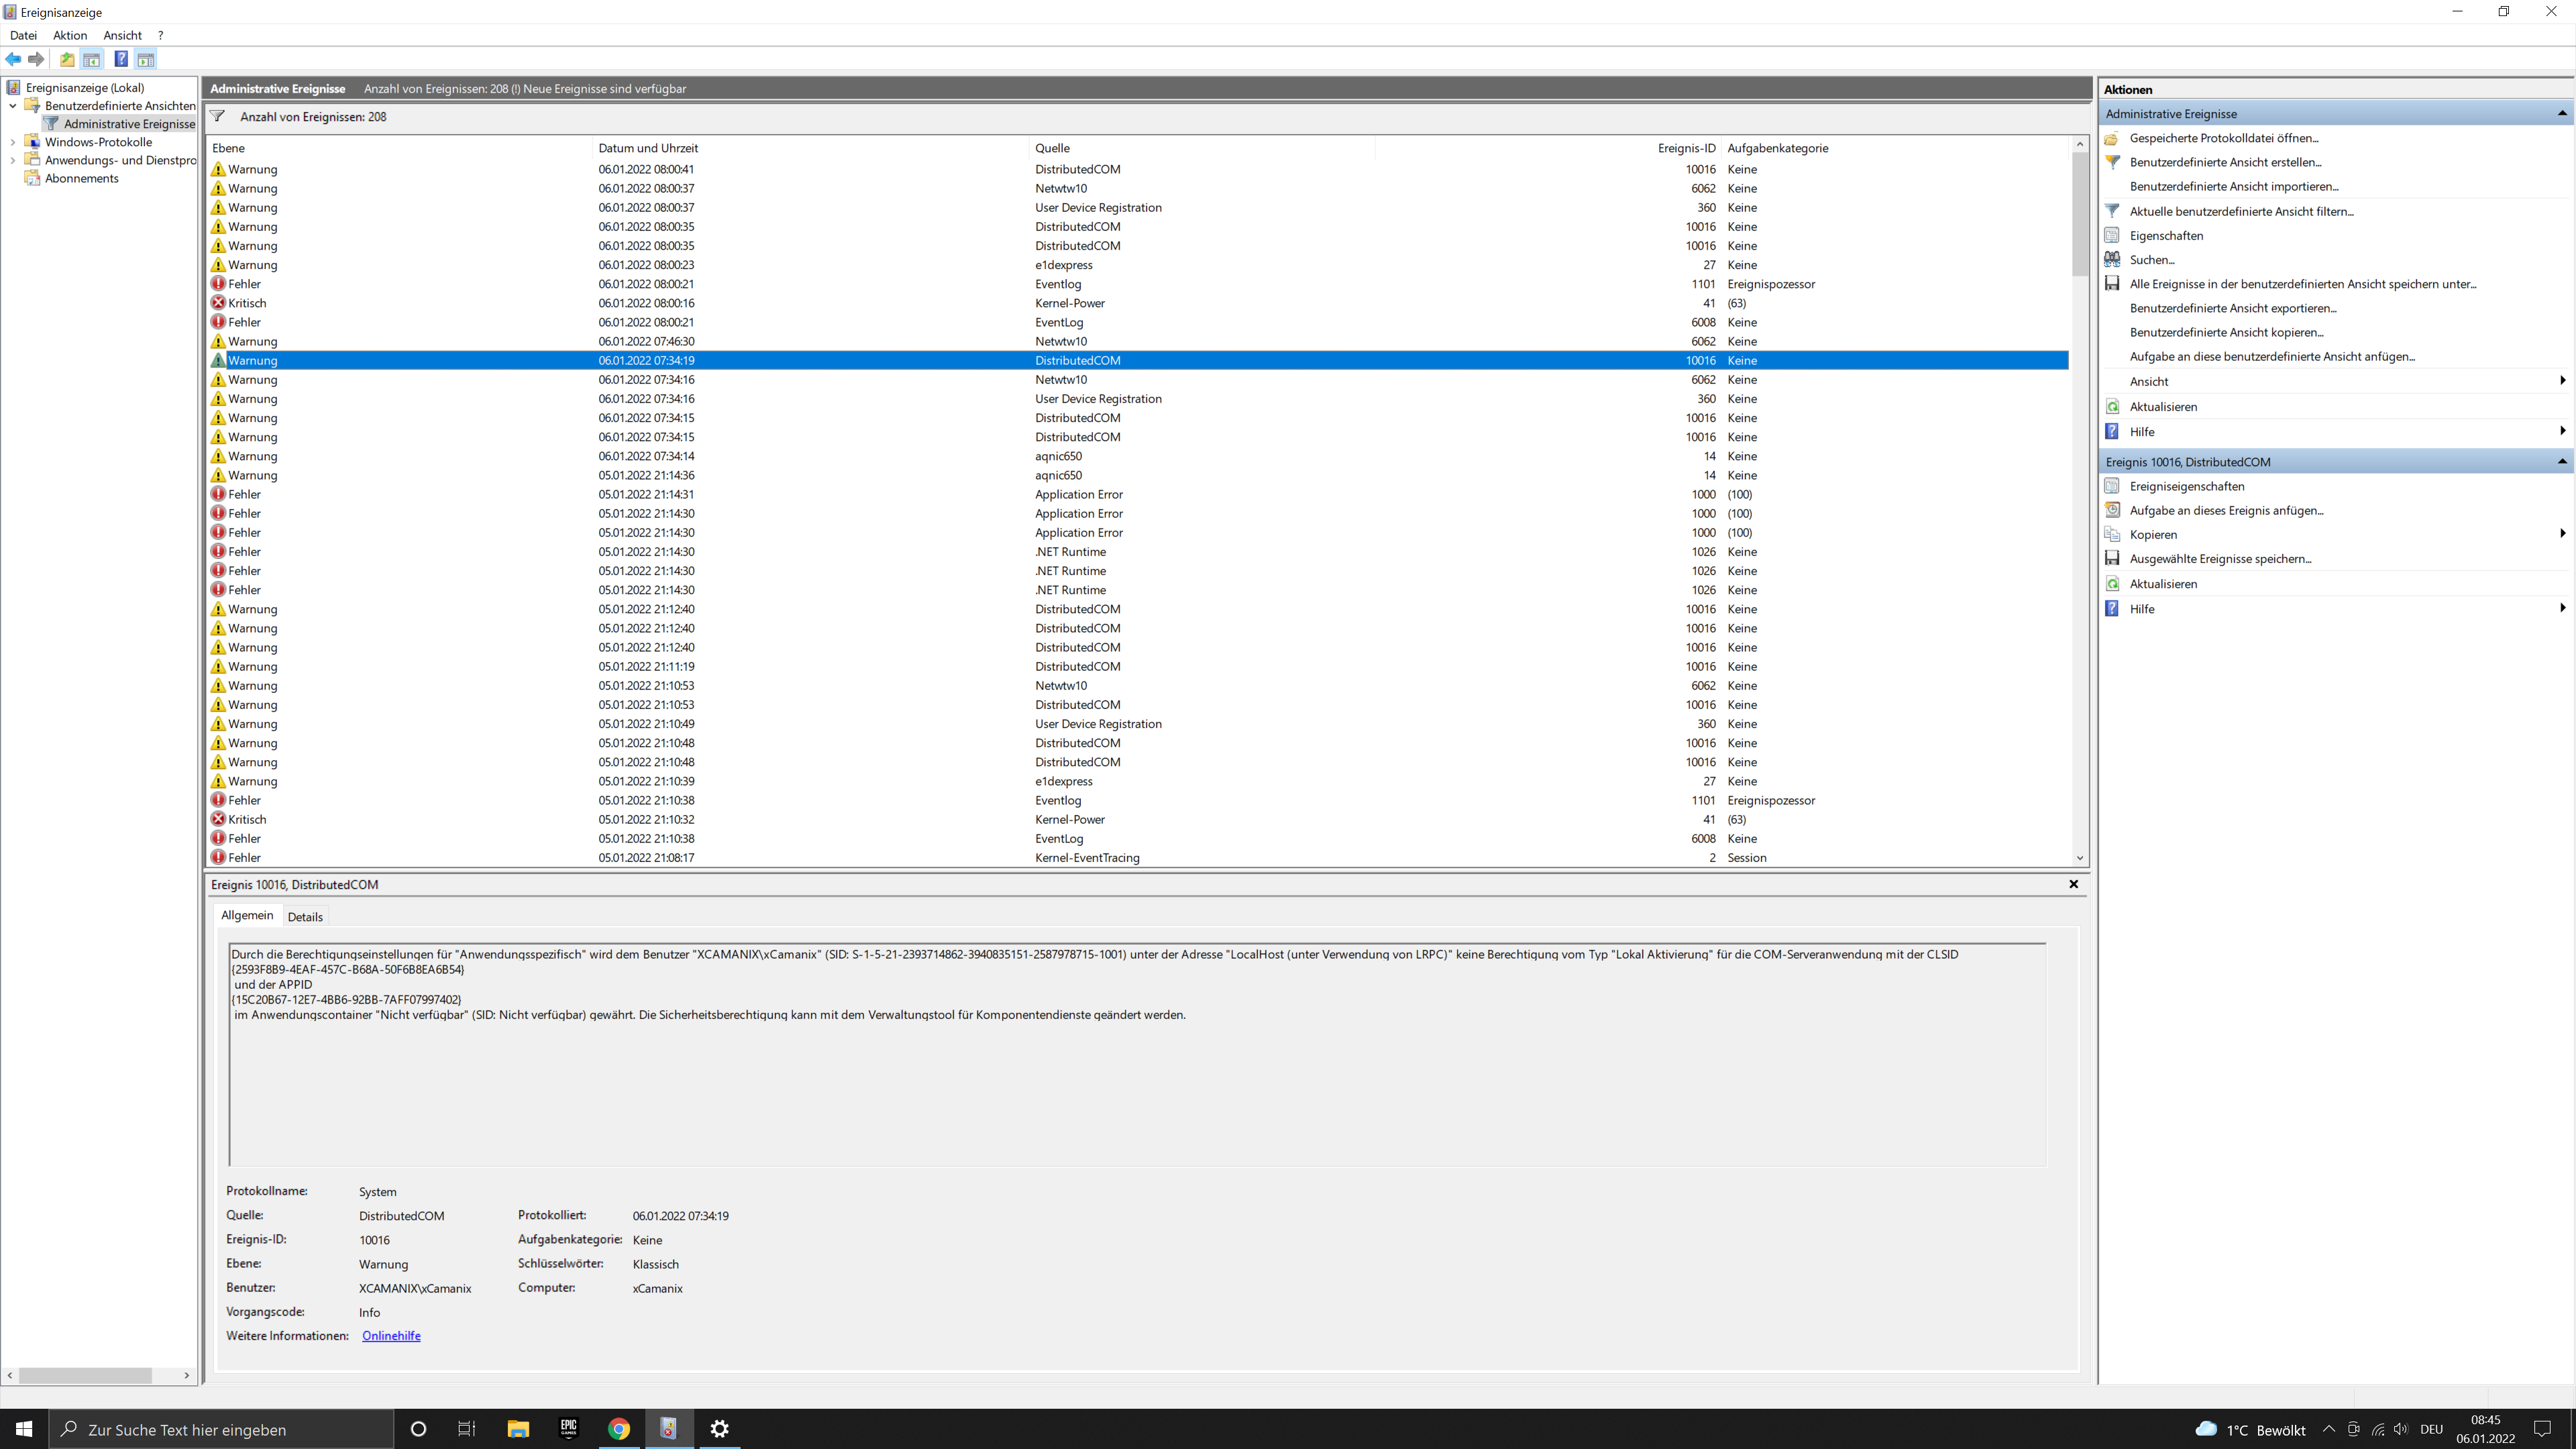
Task: Click the folder-up toolbar icon
Action: click(67, 59)
